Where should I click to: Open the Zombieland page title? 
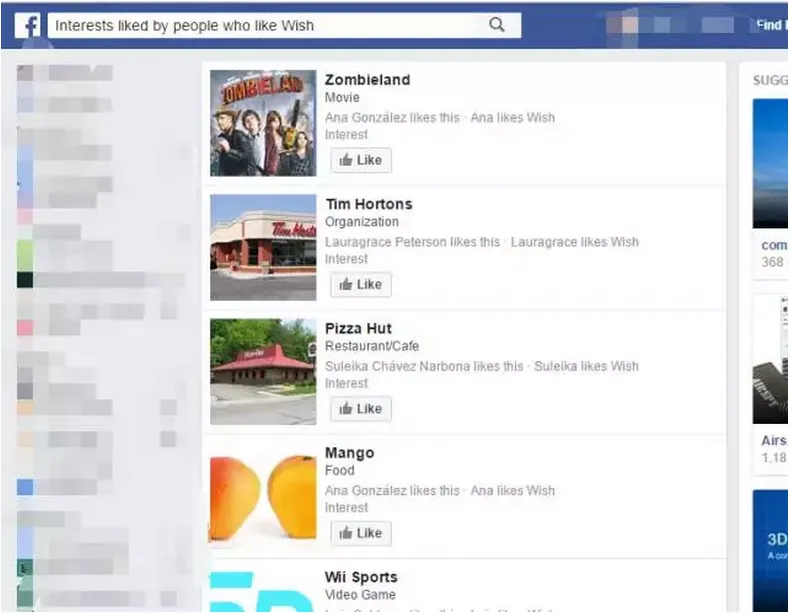tap(367, 80)
